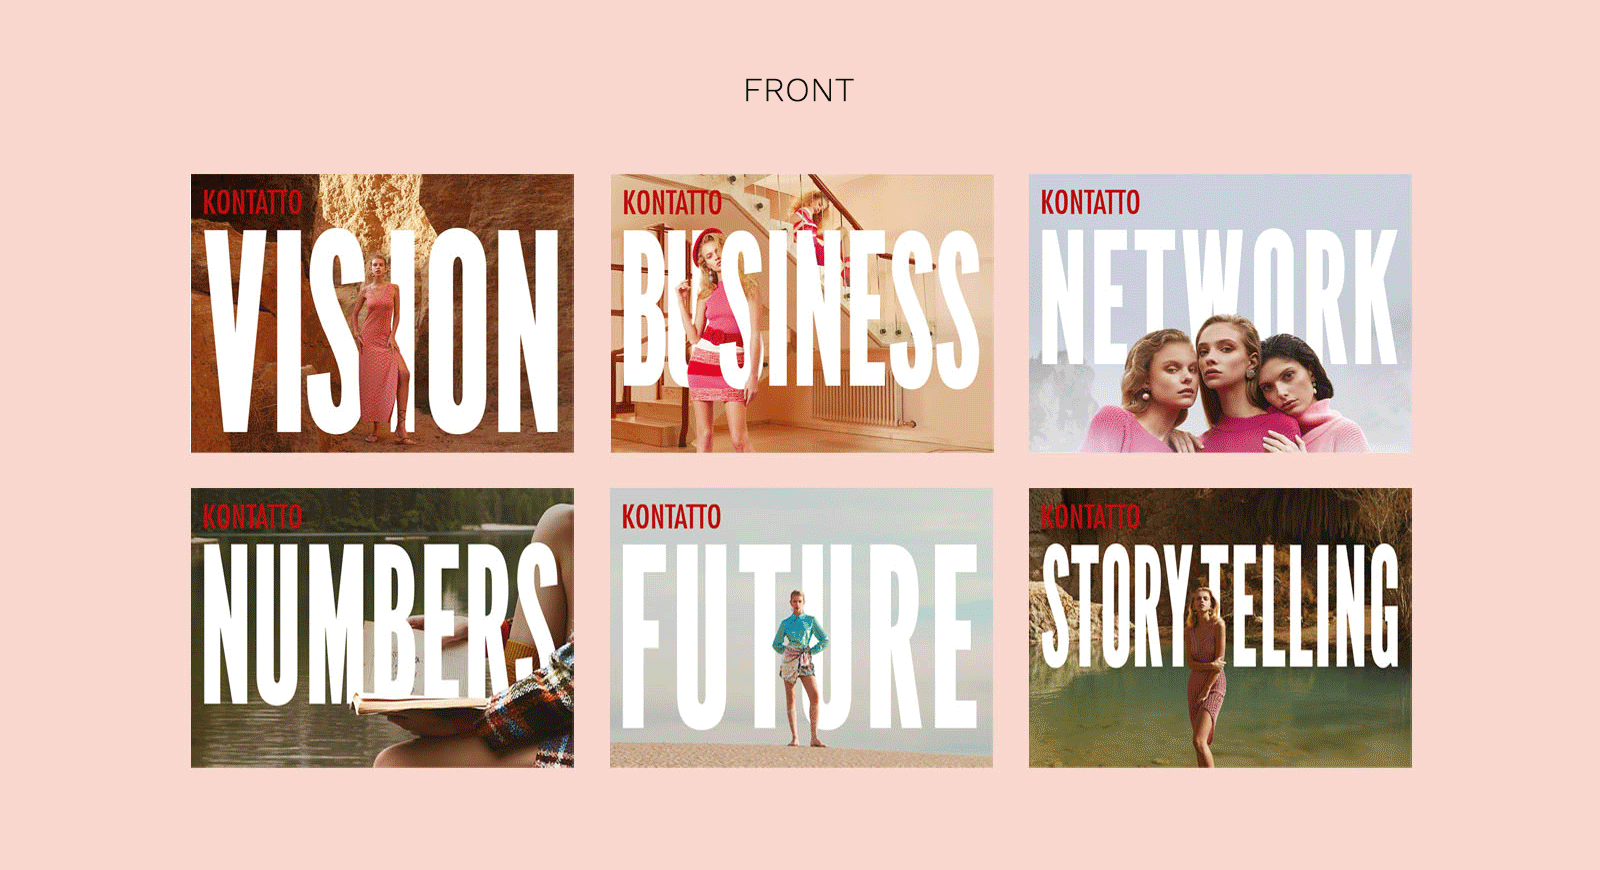Select the large NUMBERS title word
1600x870 pixels.
click(380, 624)
